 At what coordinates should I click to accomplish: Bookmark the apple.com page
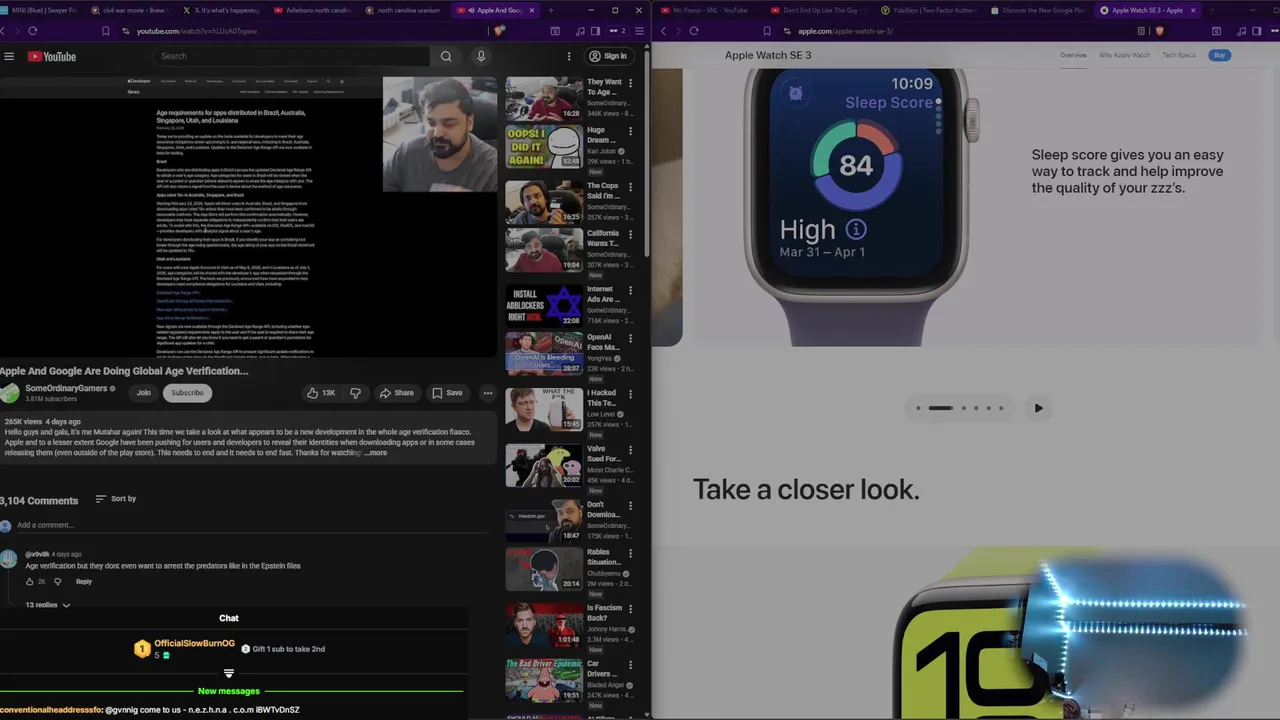pos(767,31)
